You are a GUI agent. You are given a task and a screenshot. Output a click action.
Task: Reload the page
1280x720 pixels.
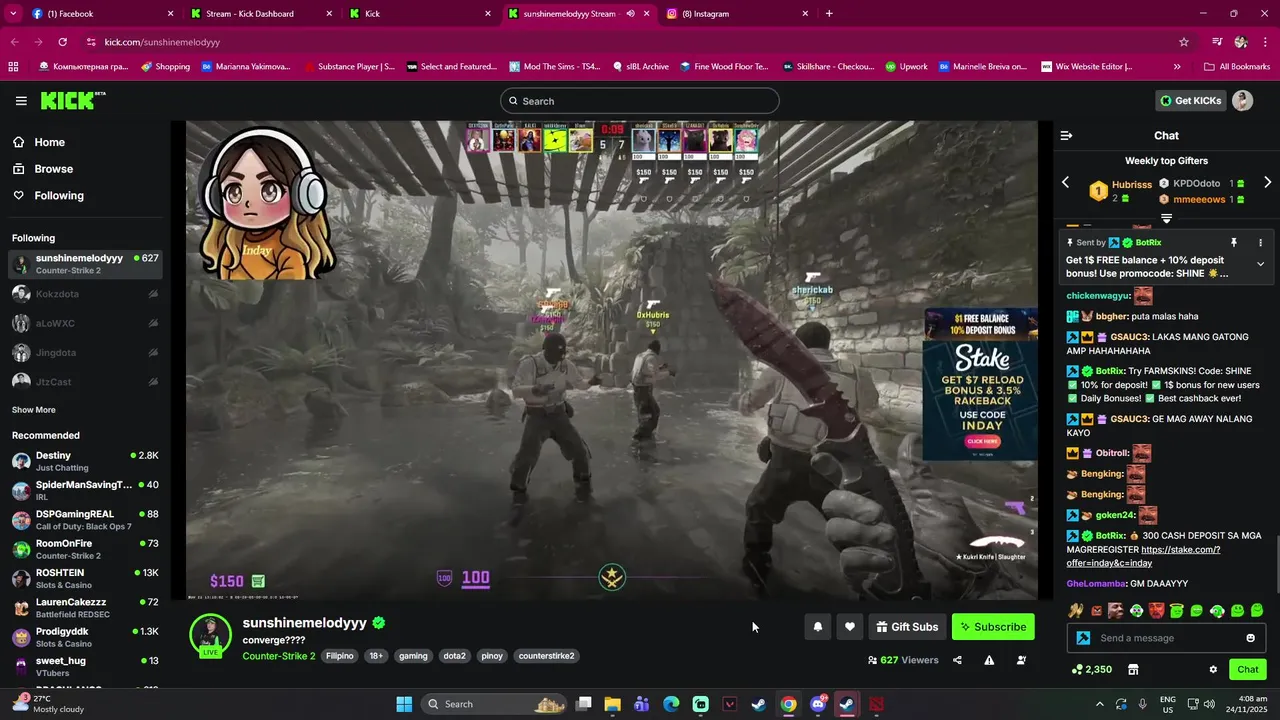pyautogui.click(x=62, y=42)
